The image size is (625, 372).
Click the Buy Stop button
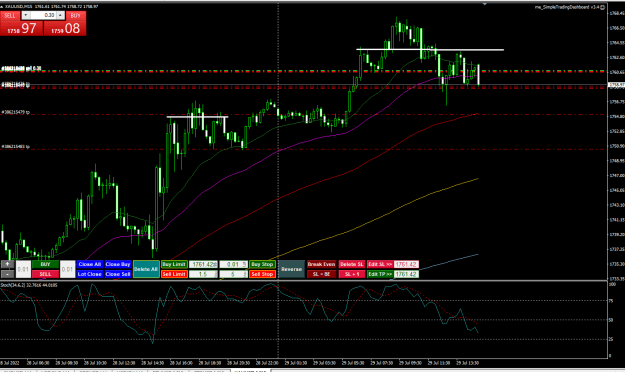point(262,264)
